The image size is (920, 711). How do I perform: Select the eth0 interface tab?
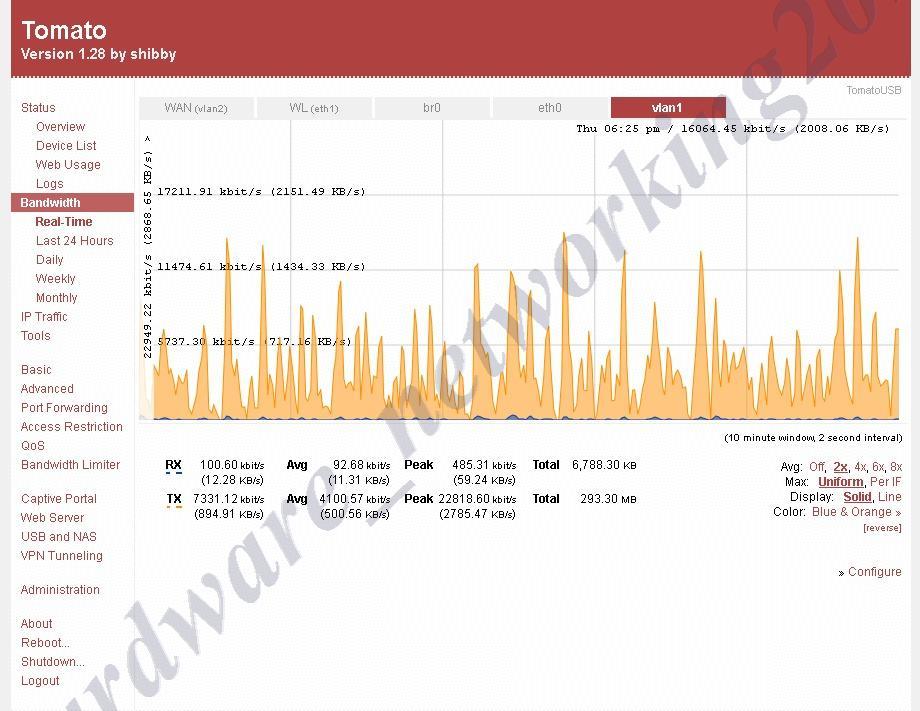point(550,108)
